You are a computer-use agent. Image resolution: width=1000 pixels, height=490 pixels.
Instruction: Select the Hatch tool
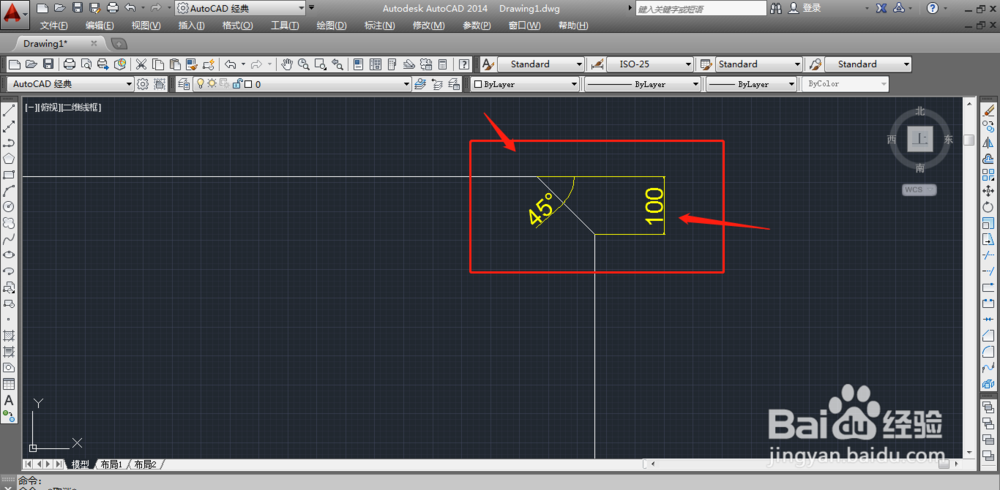[9, 336]
